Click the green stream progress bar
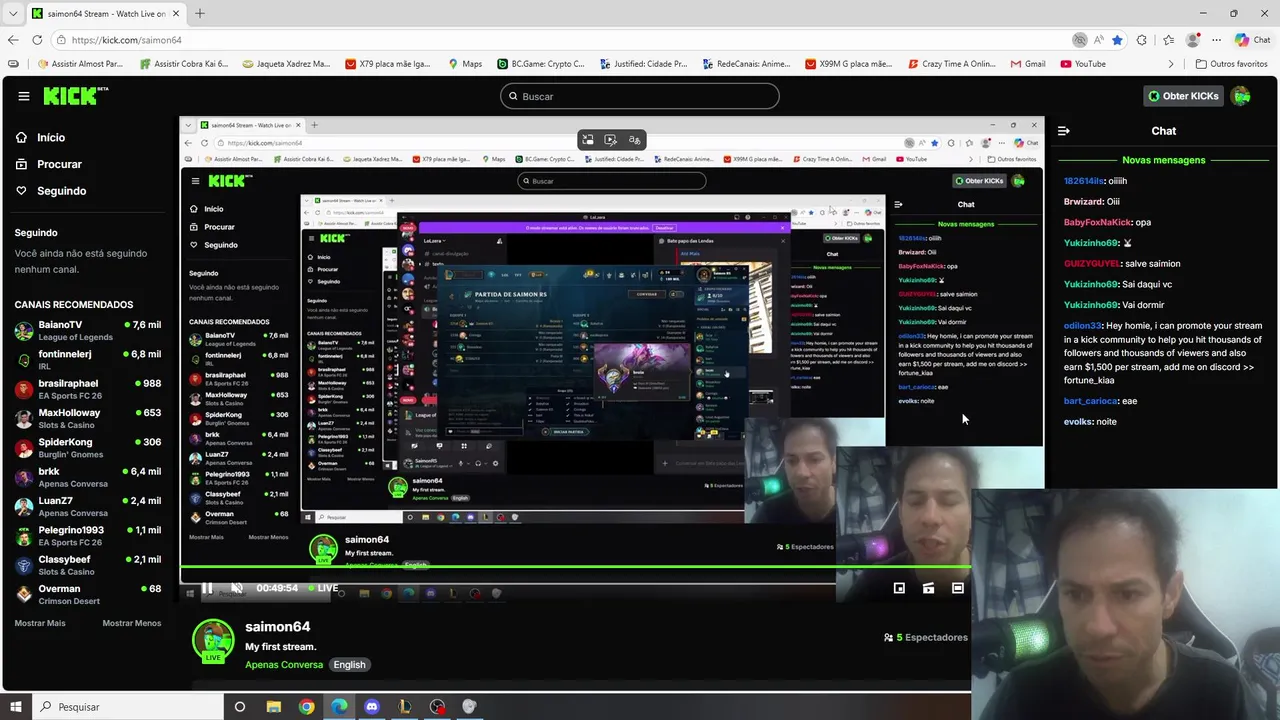This screenshot has width=1280, height=720. (x=575, y=568)
